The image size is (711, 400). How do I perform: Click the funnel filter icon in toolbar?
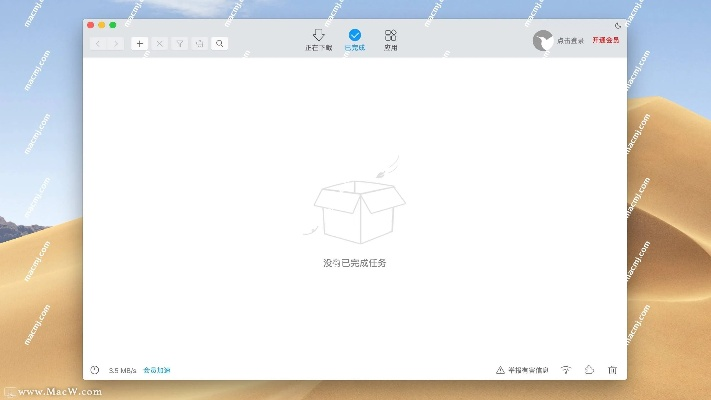coord(179,43)
